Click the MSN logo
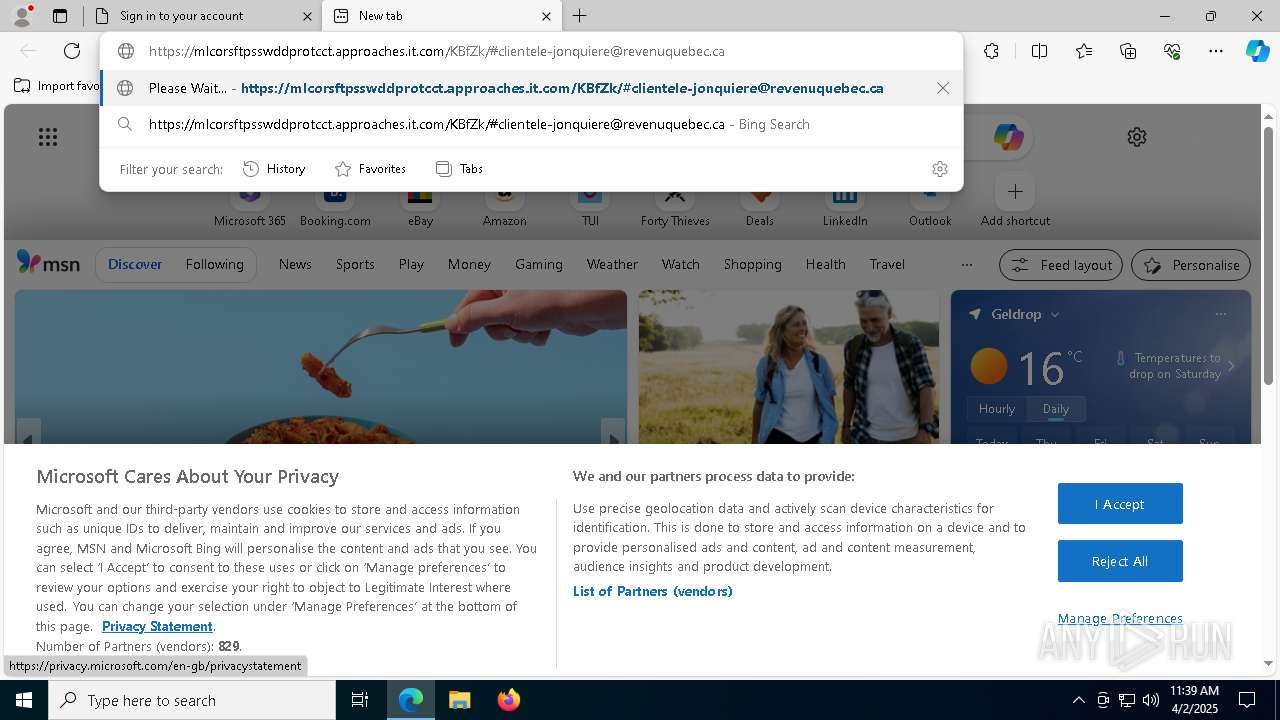 pyautogui.click(x=48, y=263)
